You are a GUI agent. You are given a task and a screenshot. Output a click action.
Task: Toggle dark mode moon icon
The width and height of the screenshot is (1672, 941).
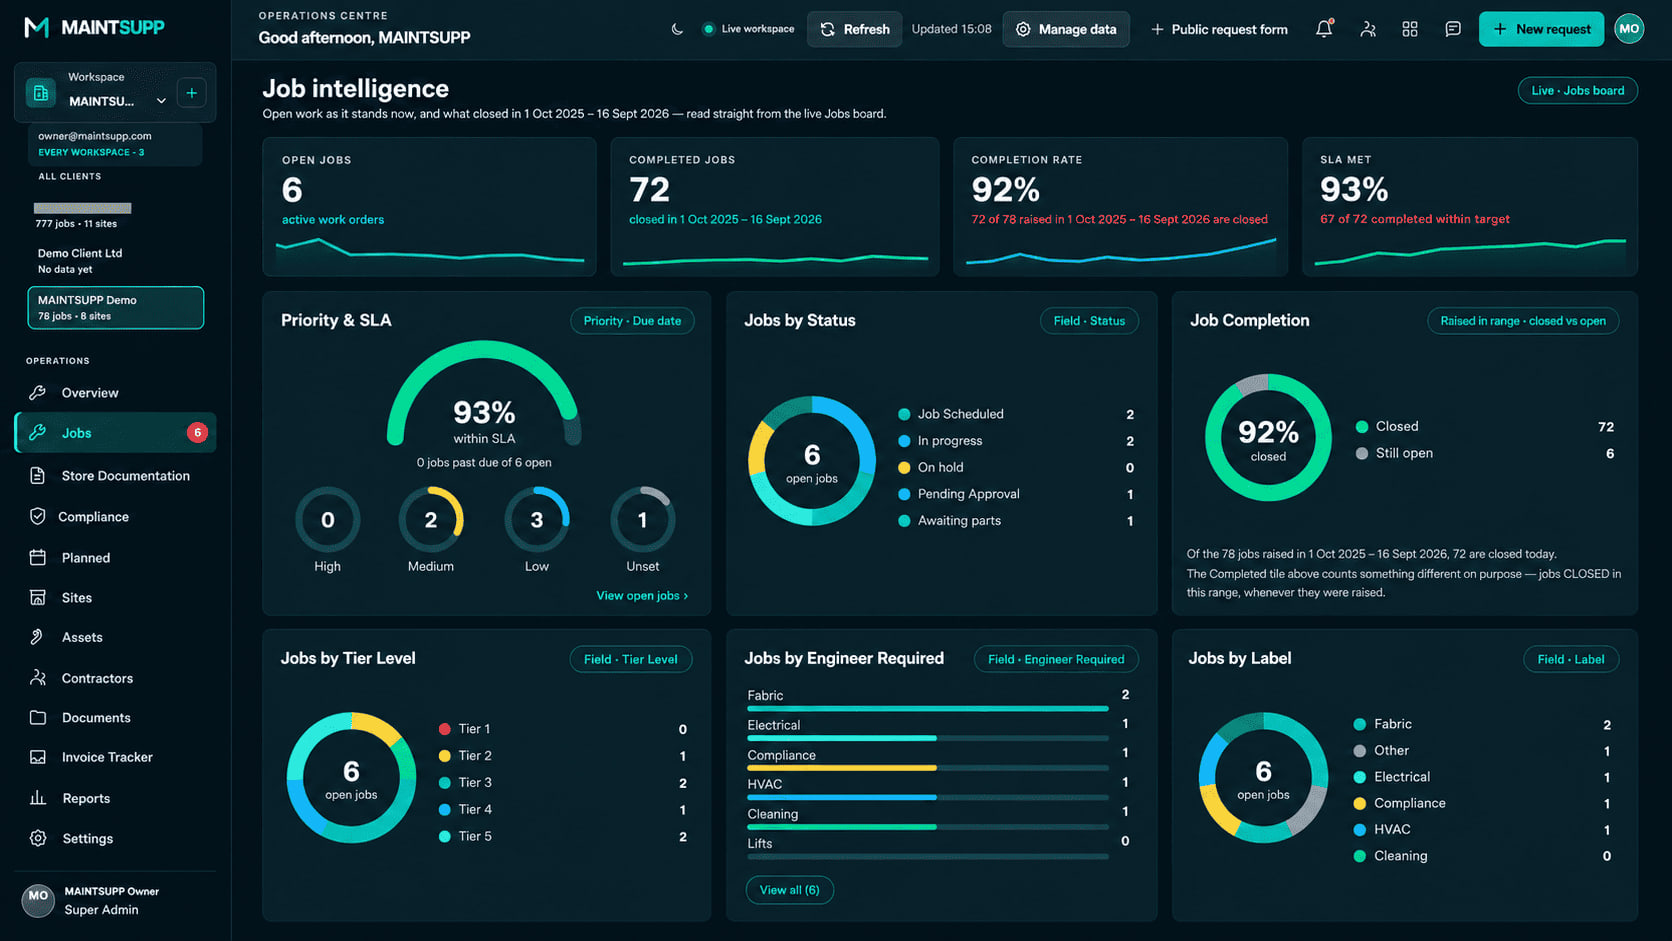677,29
